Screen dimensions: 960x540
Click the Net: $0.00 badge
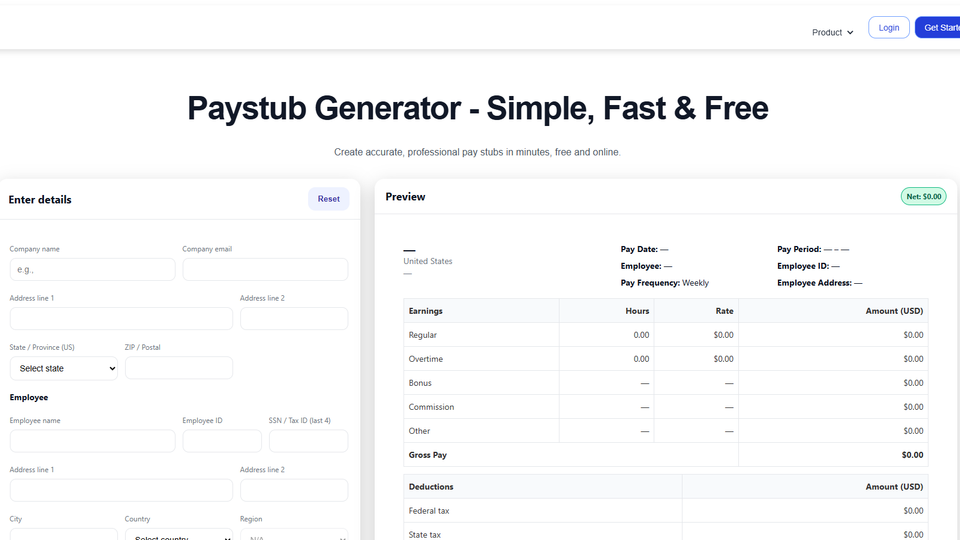tap(923, 197)
